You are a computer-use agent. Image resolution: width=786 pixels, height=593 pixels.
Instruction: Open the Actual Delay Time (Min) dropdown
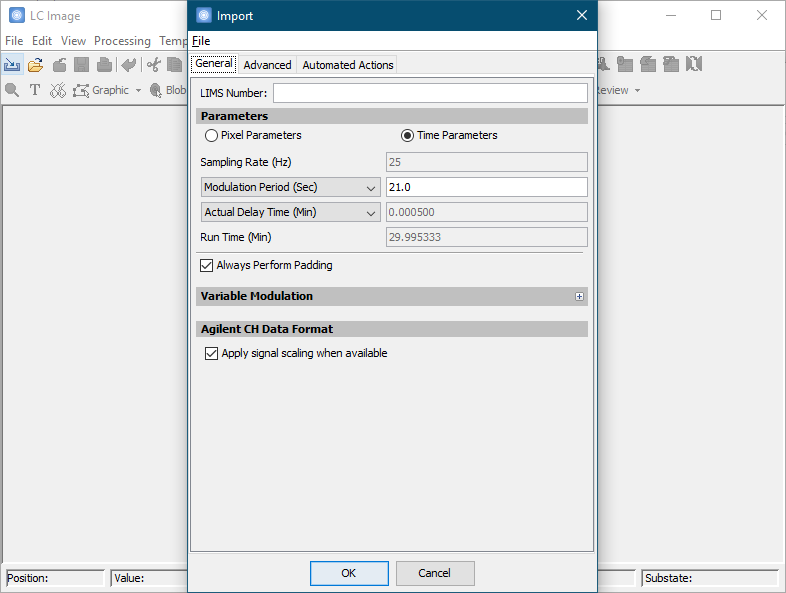(x=290, y=212)
